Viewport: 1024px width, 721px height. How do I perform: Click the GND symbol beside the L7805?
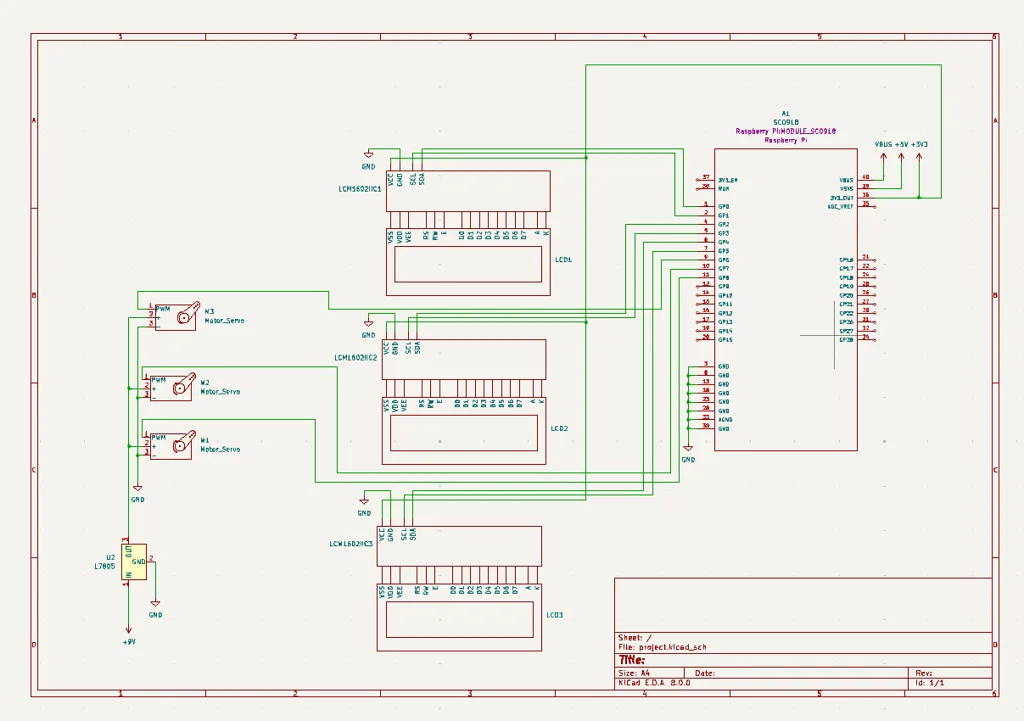point(155,603)
